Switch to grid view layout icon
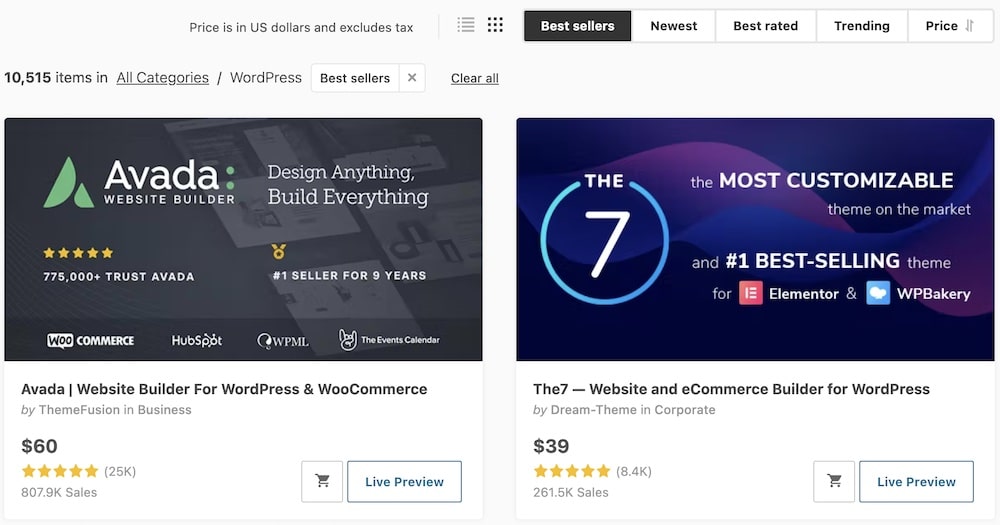Viewport: 1000px width, 525px height. (495, 25)
